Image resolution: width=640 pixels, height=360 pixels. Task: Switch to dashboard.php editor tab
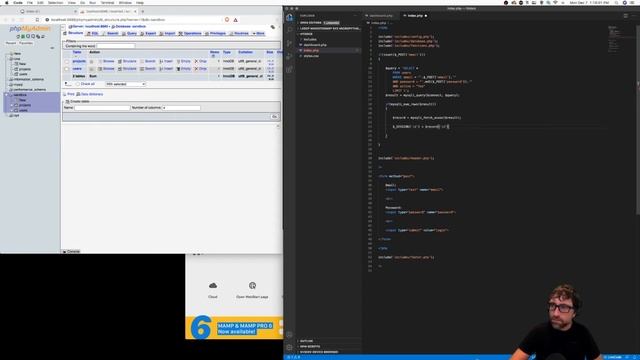(x=381, y=16)
